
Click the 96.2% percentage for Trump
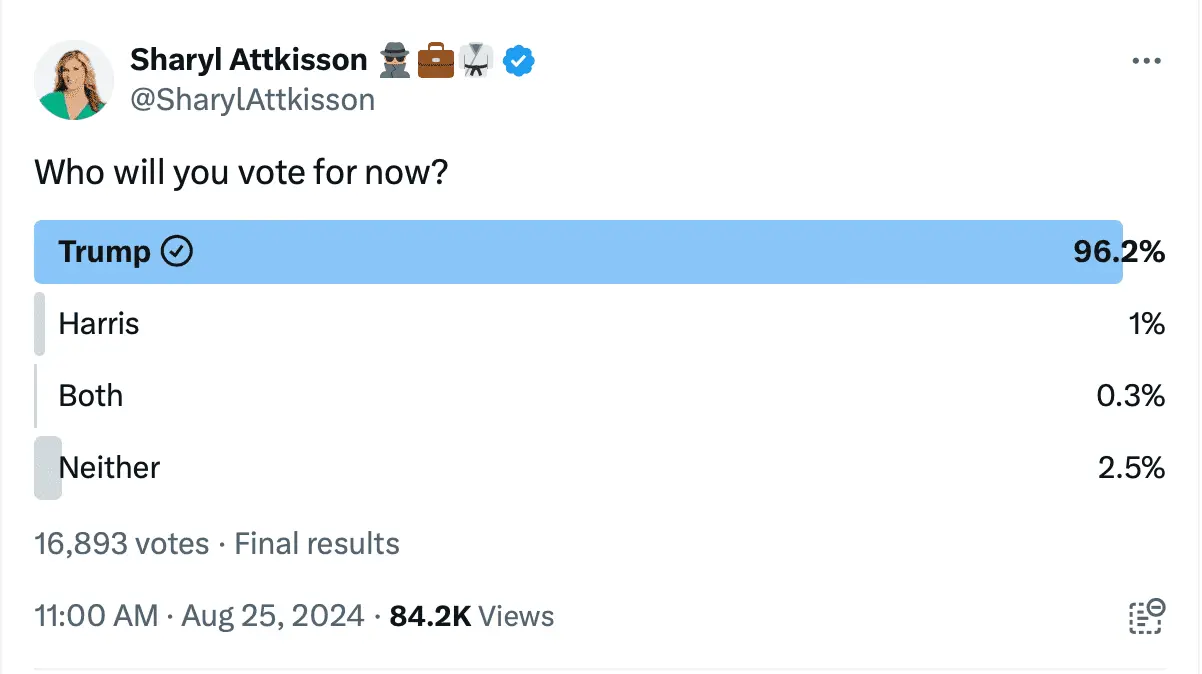[1119, 252]
